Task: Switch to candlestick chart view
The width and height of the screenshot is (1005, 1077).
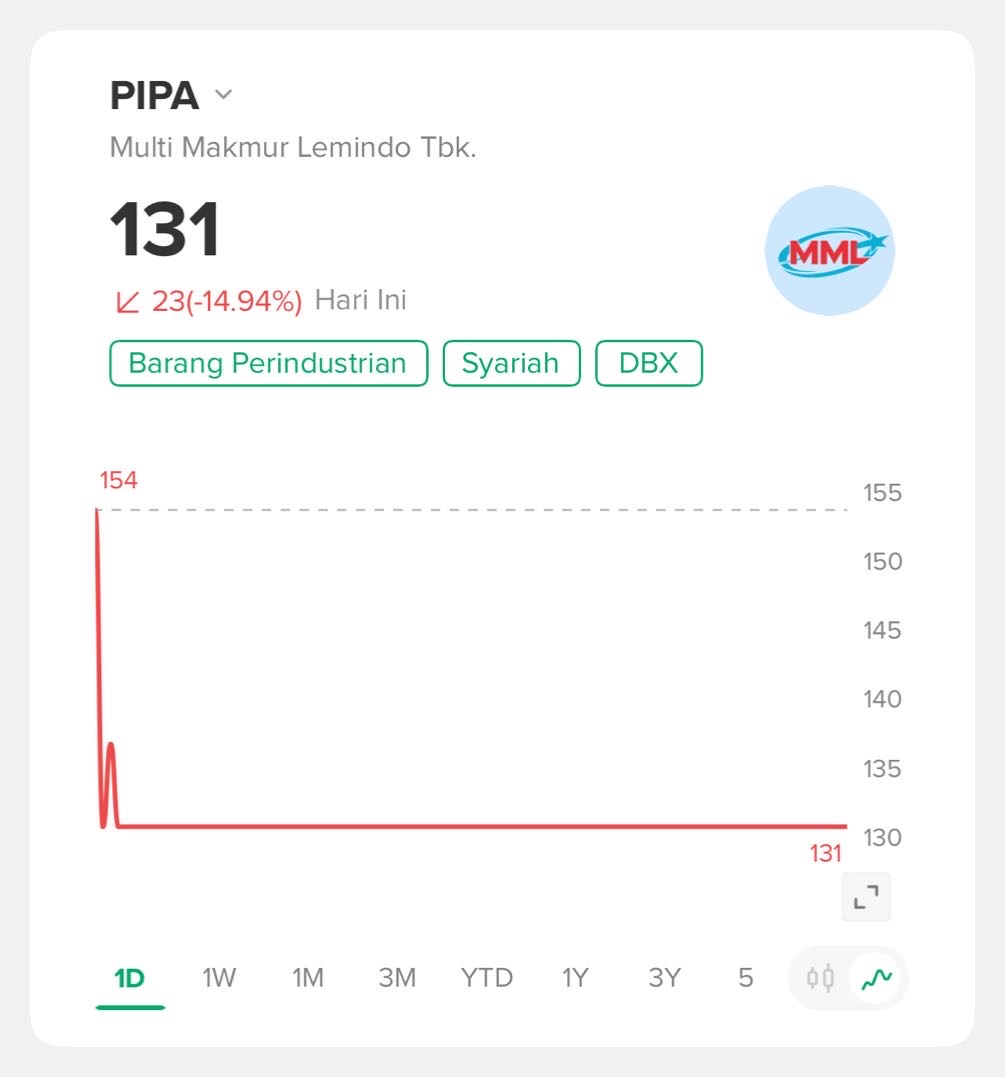Action: pos(821,978)
